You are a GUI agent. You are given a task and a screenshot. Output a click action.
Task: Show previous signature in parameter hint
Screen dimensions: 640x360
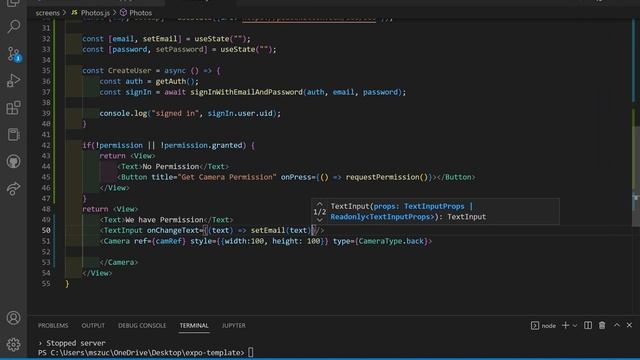click(320, 203)
